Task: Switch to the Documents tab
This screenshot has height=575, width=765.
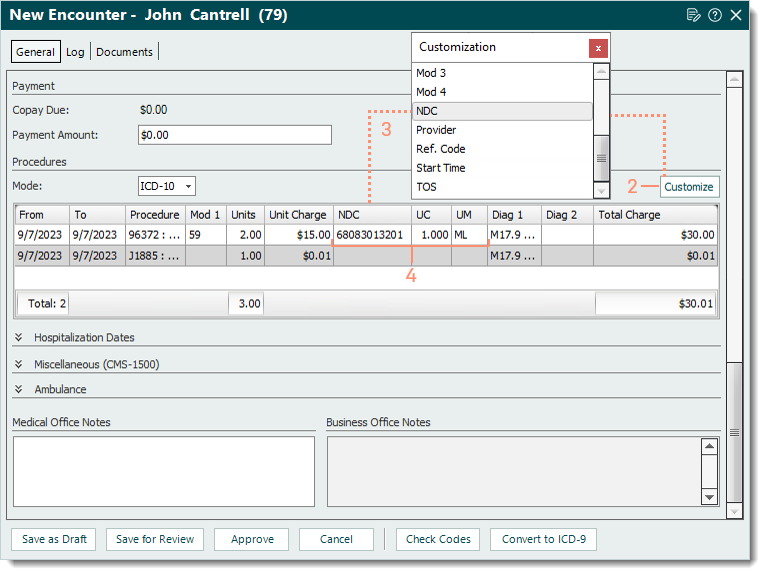Action: 124,52
